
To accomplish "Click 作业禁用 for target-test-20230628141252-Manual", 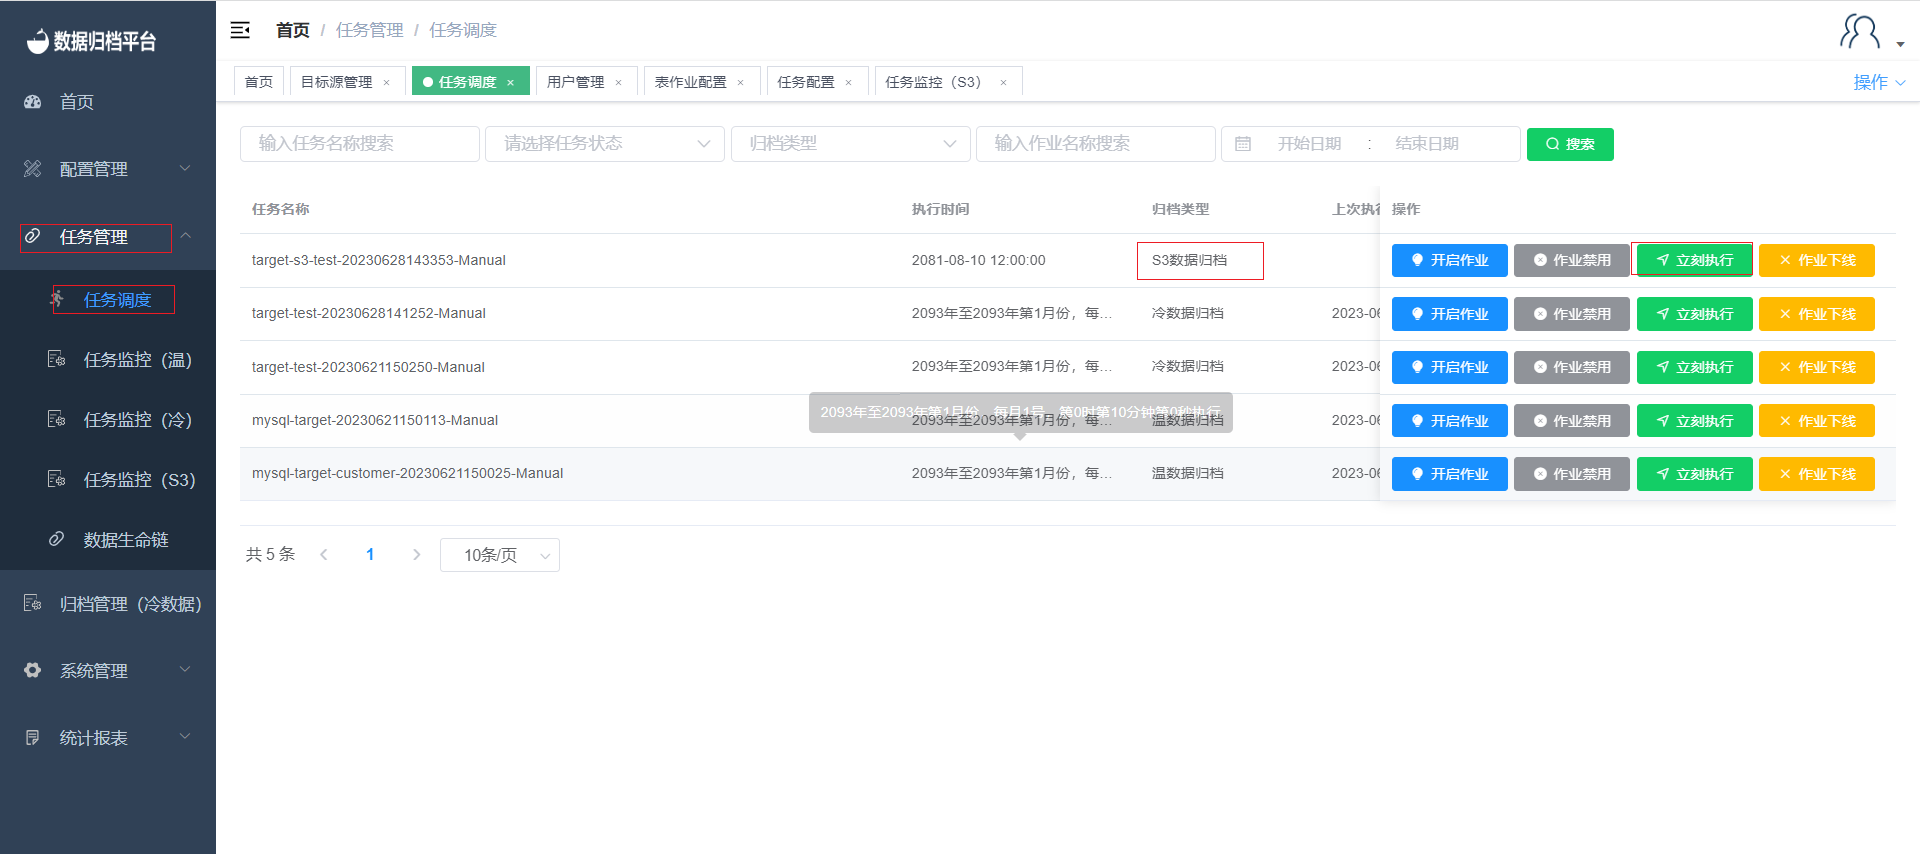I will click(1572, 314).
